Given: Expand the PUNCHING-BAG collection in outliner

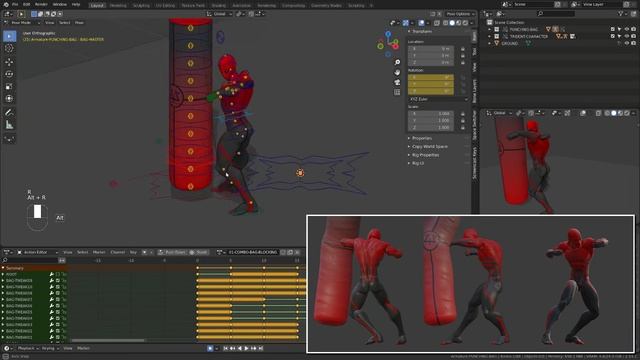Looking at the screenshot, I should (489, 29).
